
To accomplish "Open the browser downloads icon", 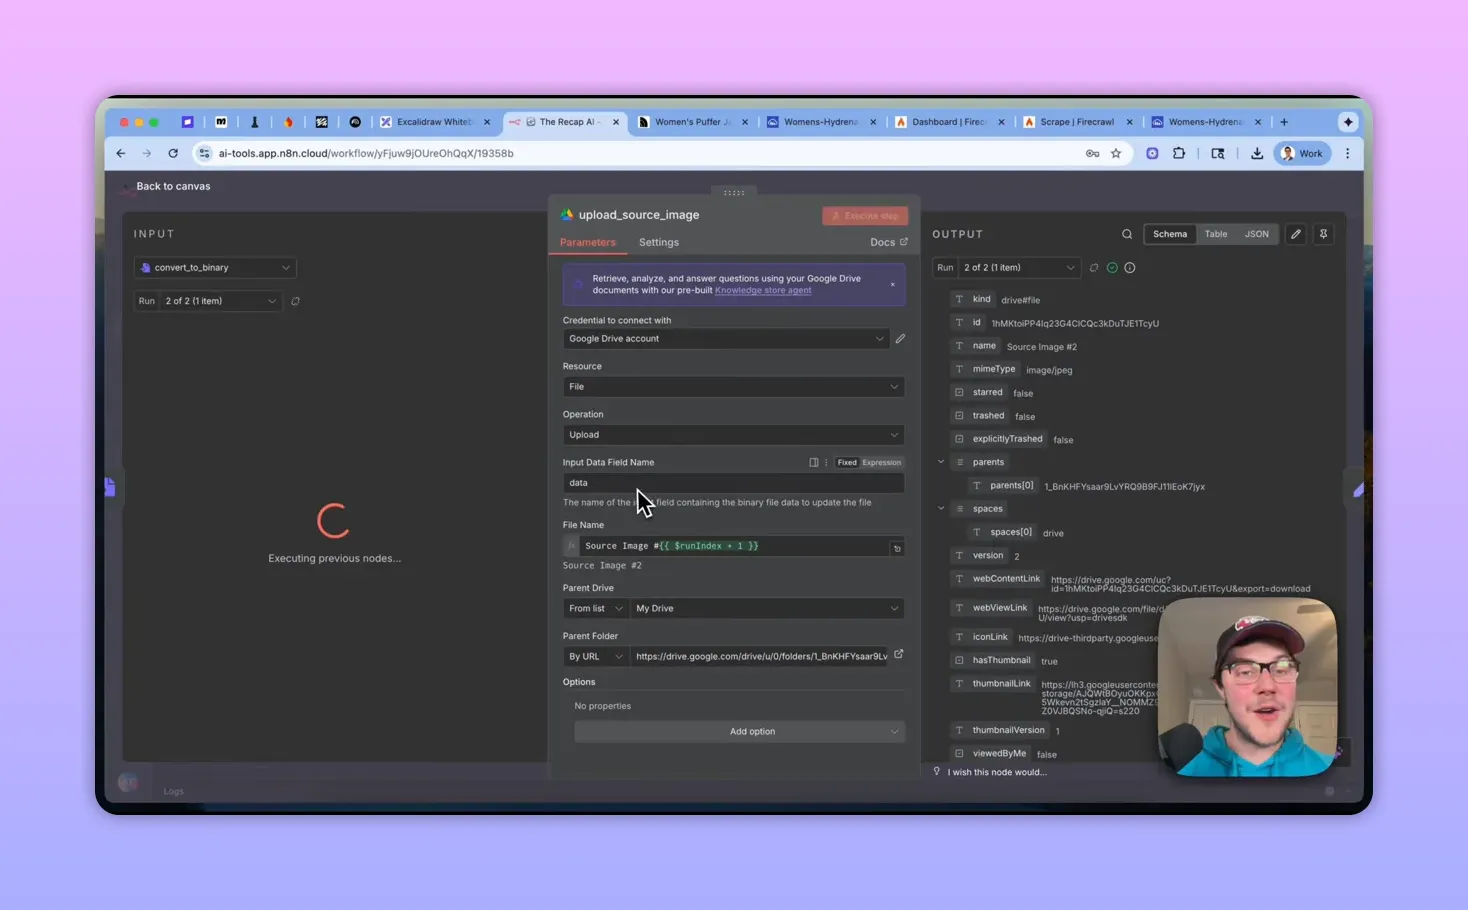I will coord(1257,153).
